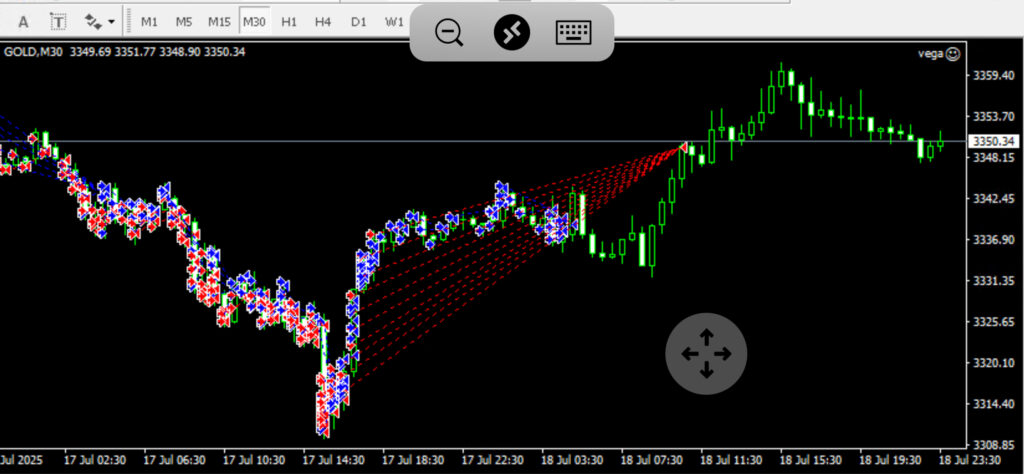The width and height of the screenshot is (1024, 474).
Task: Click the 18 Jul 03:30 time label
Action: [573, 460]
